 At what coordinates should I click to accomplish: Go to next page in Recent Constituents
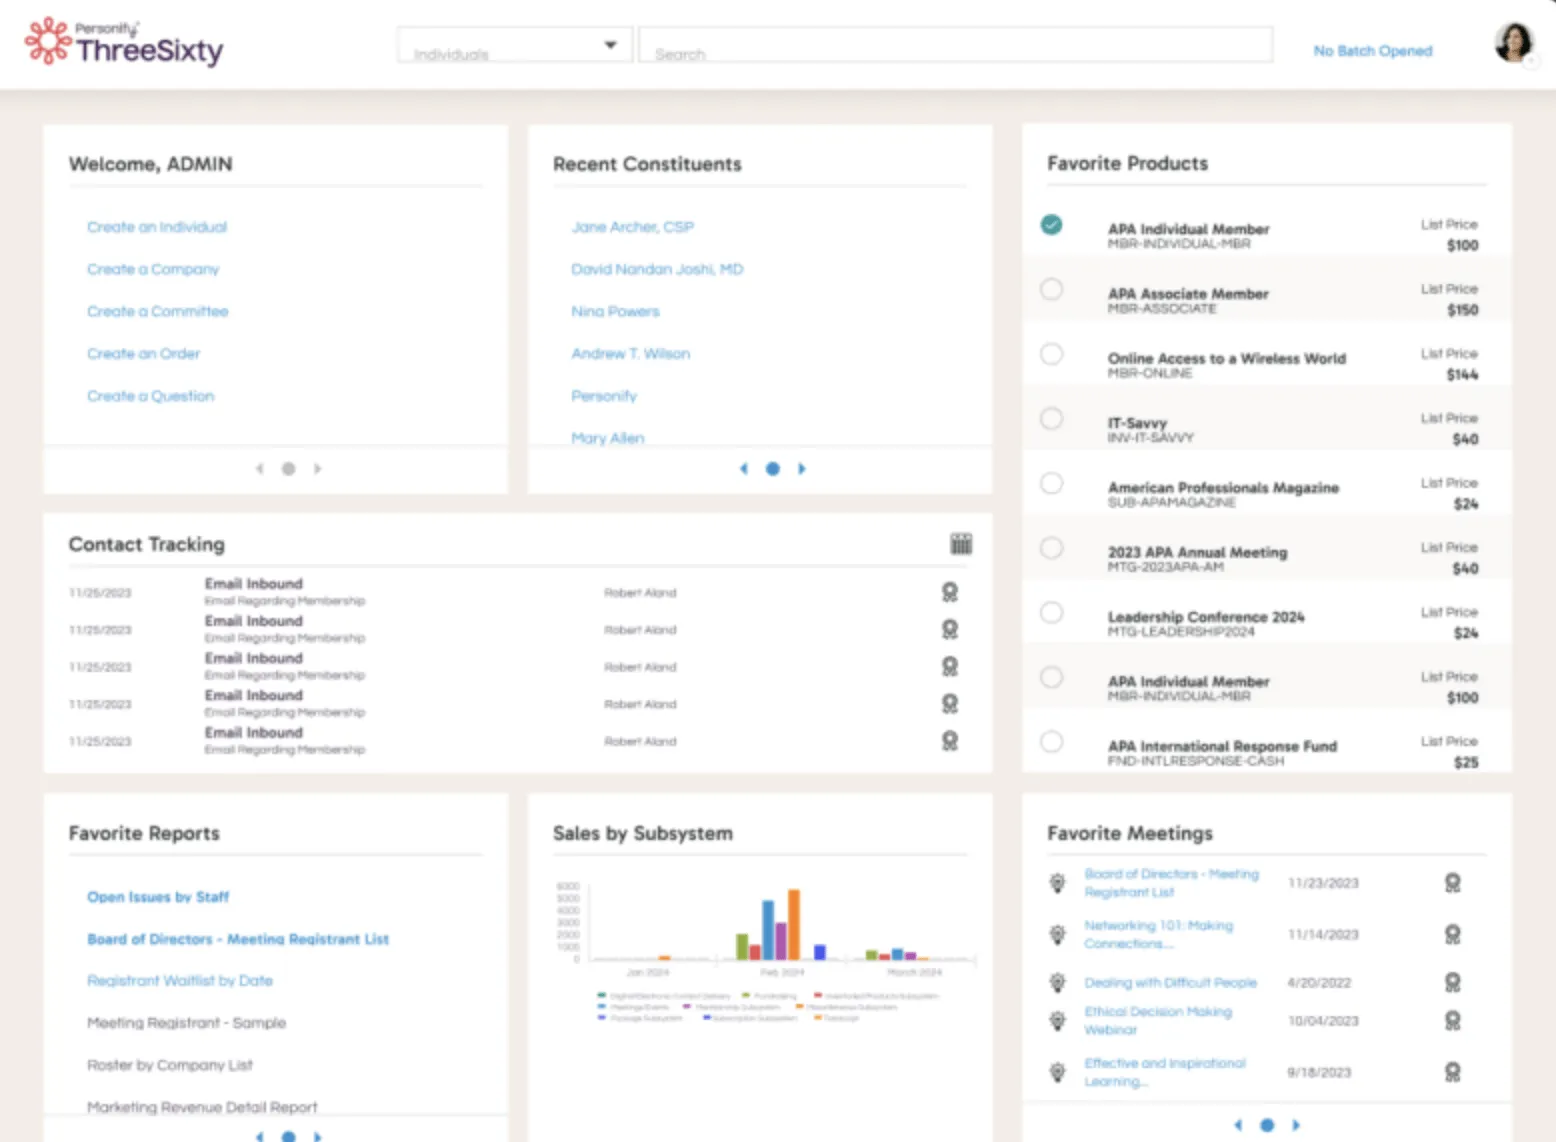[801, 468]
